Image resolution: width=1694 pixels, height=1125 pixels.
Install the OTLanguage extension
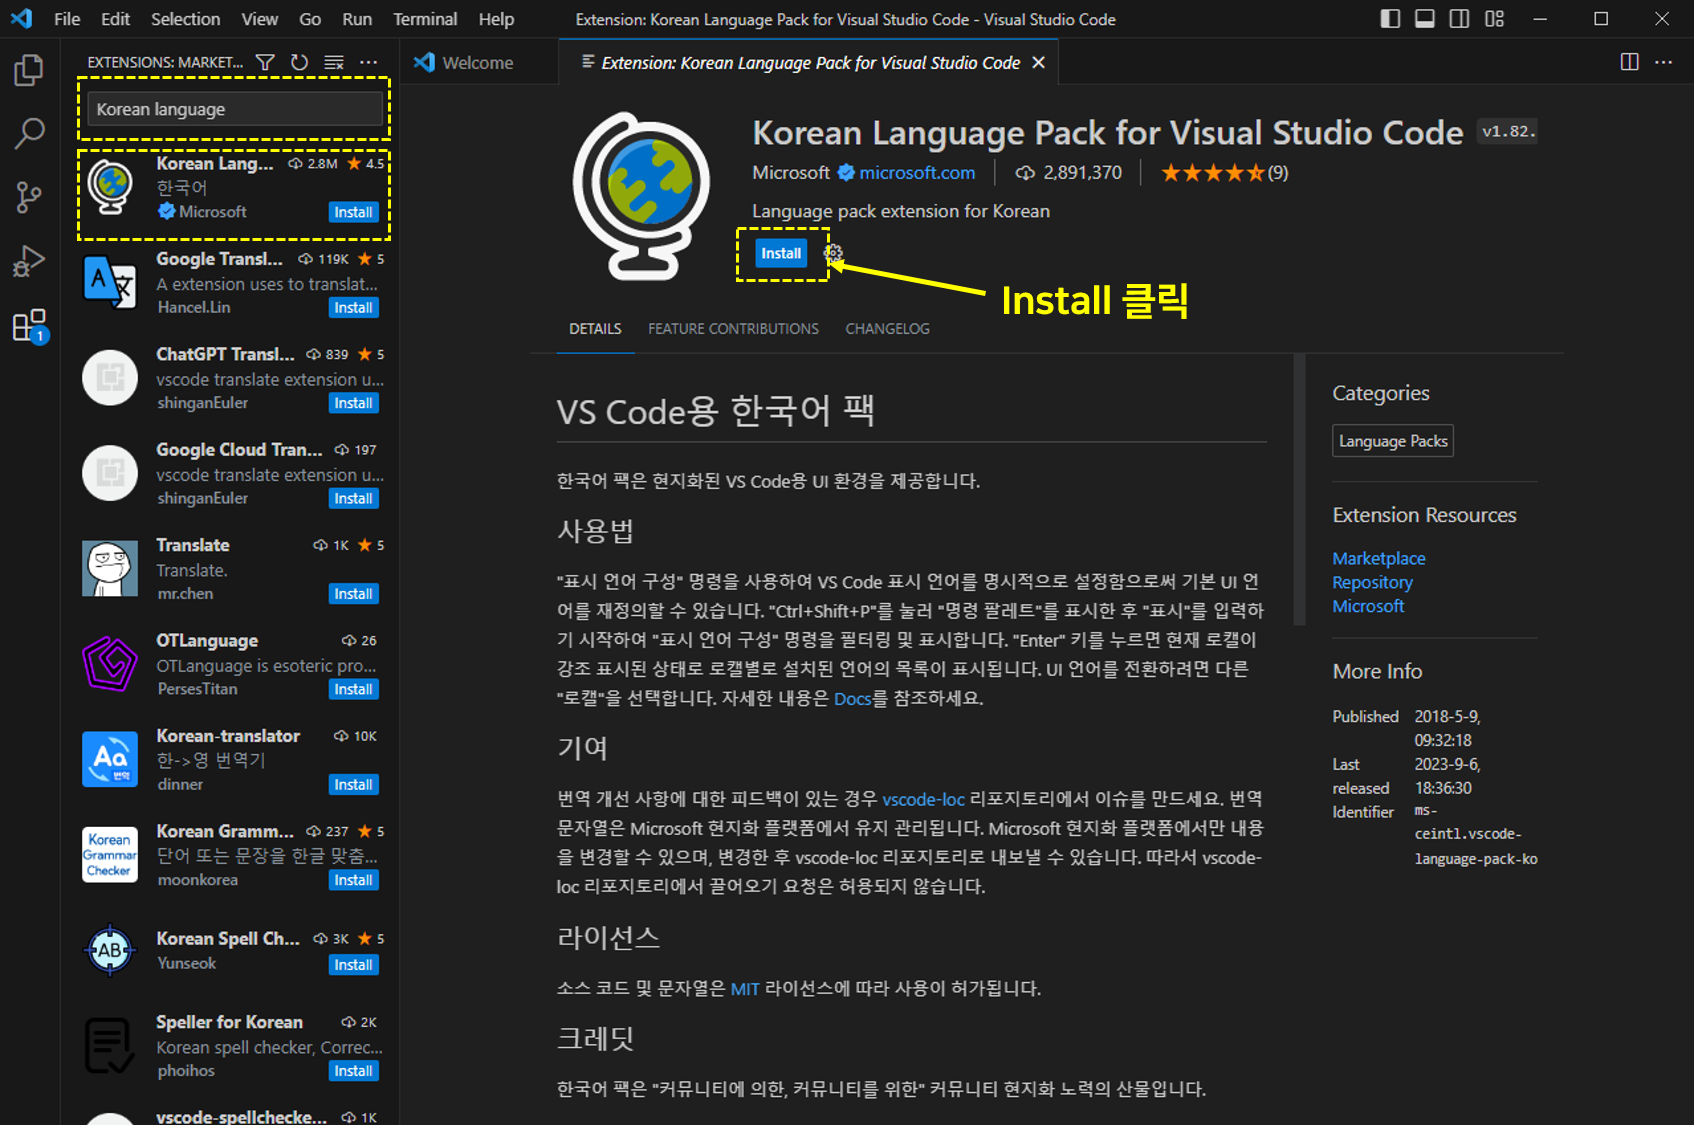[x=353, y=689]
